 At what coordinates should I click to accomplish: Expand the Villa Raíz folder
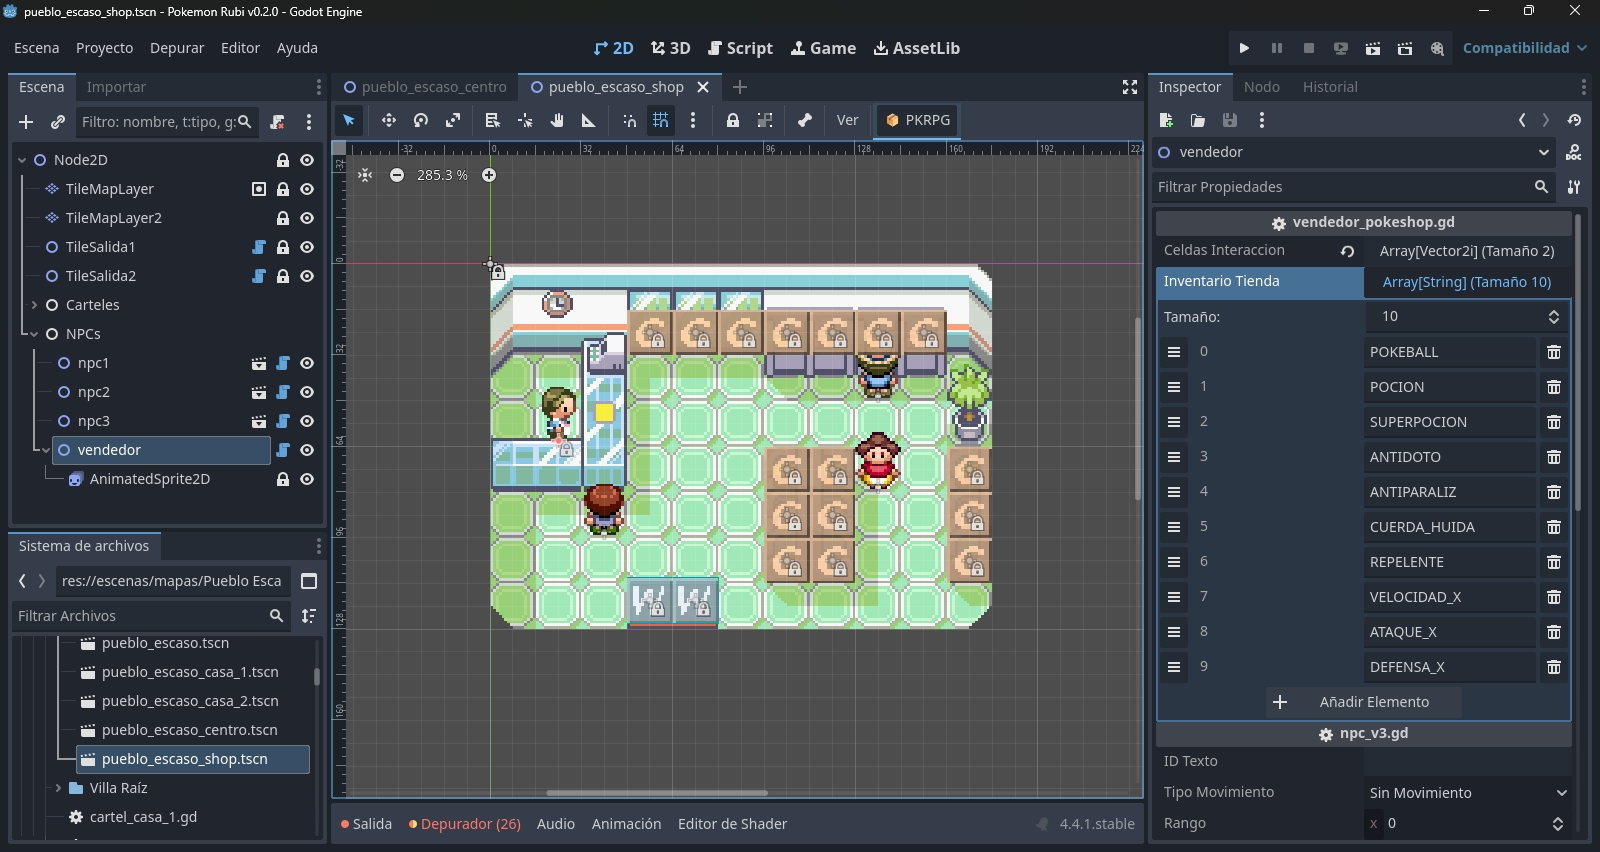[58, 788]
